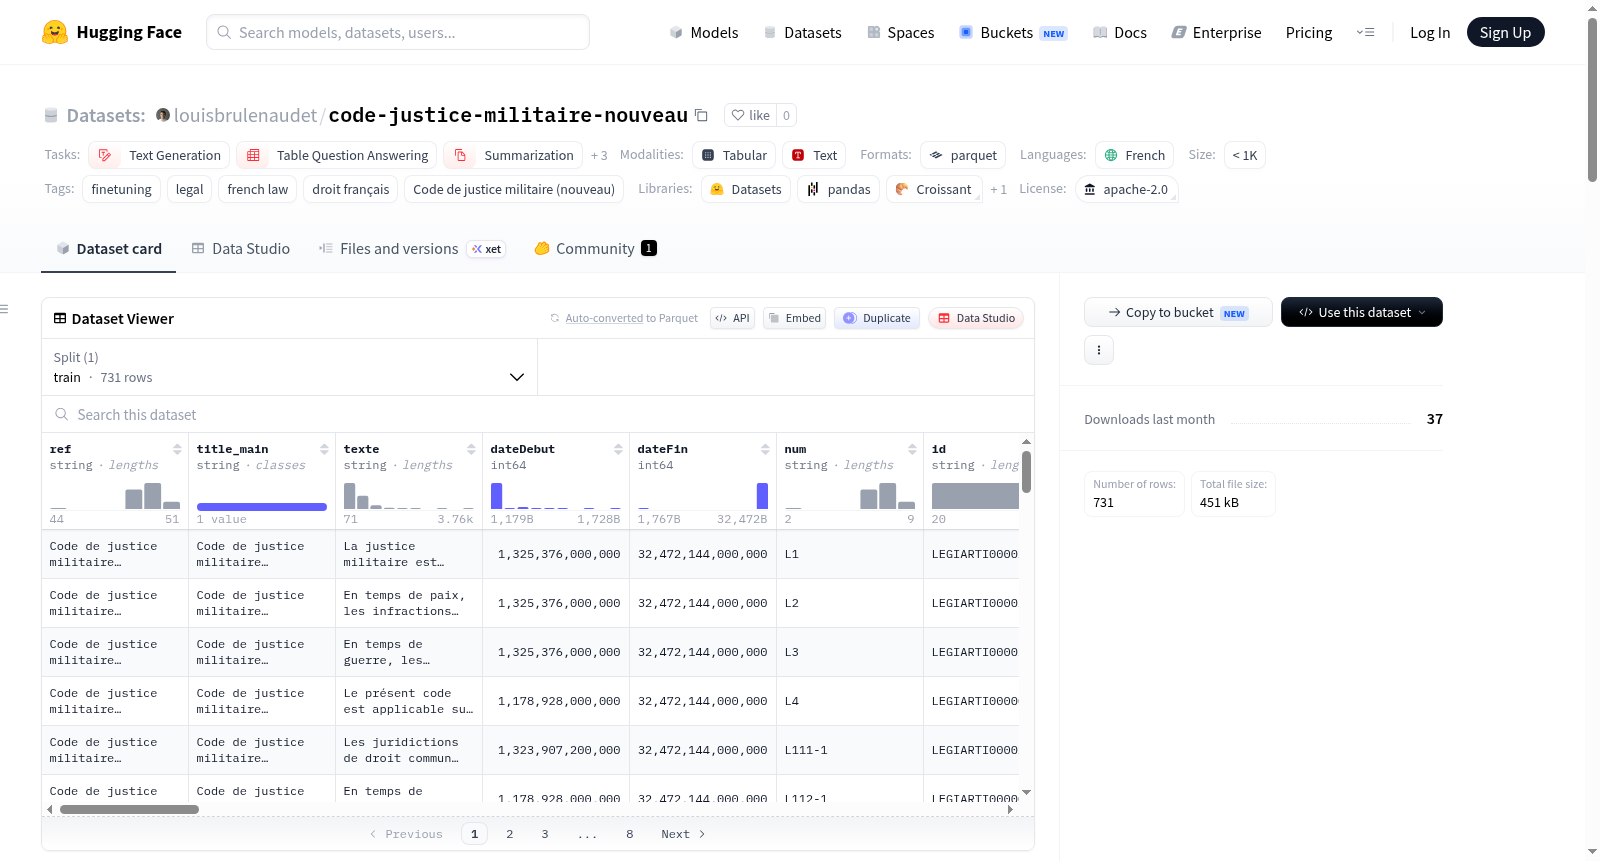Click the Search this dataset field
1600x861 pixels.
(x=538, y=414)
